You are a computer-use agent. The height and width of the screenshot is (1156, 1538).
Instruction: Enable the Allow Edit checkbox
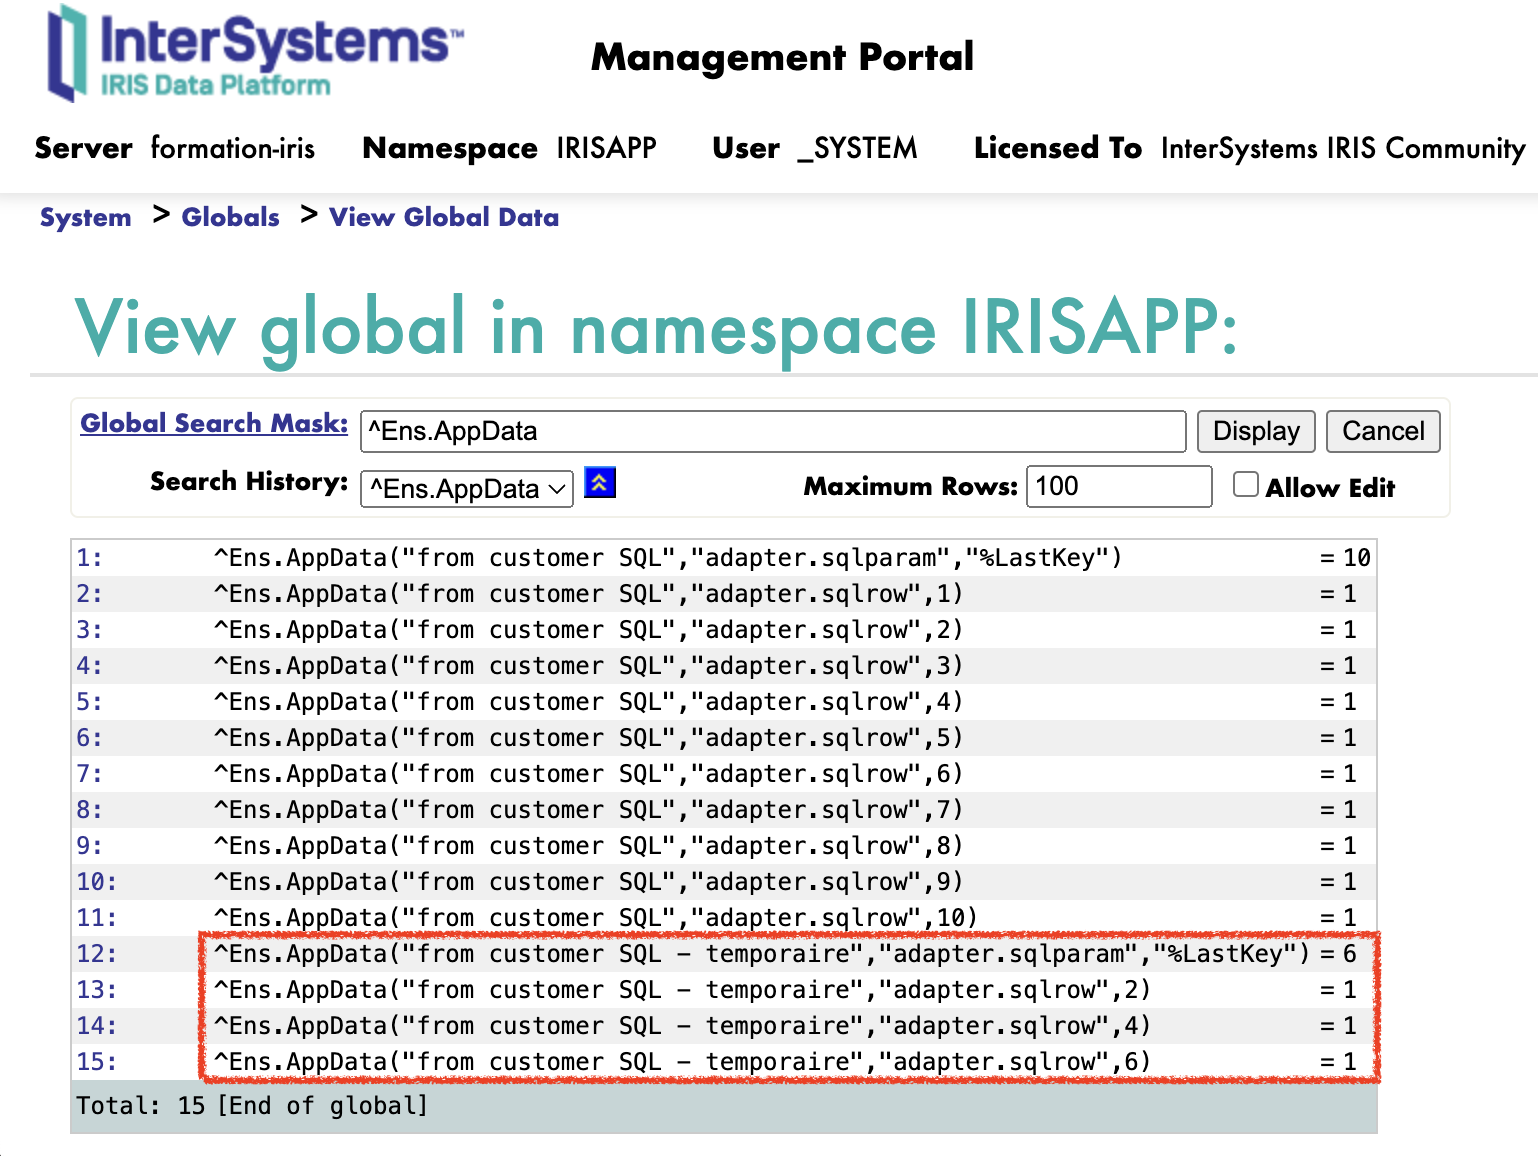point(1245,485)
